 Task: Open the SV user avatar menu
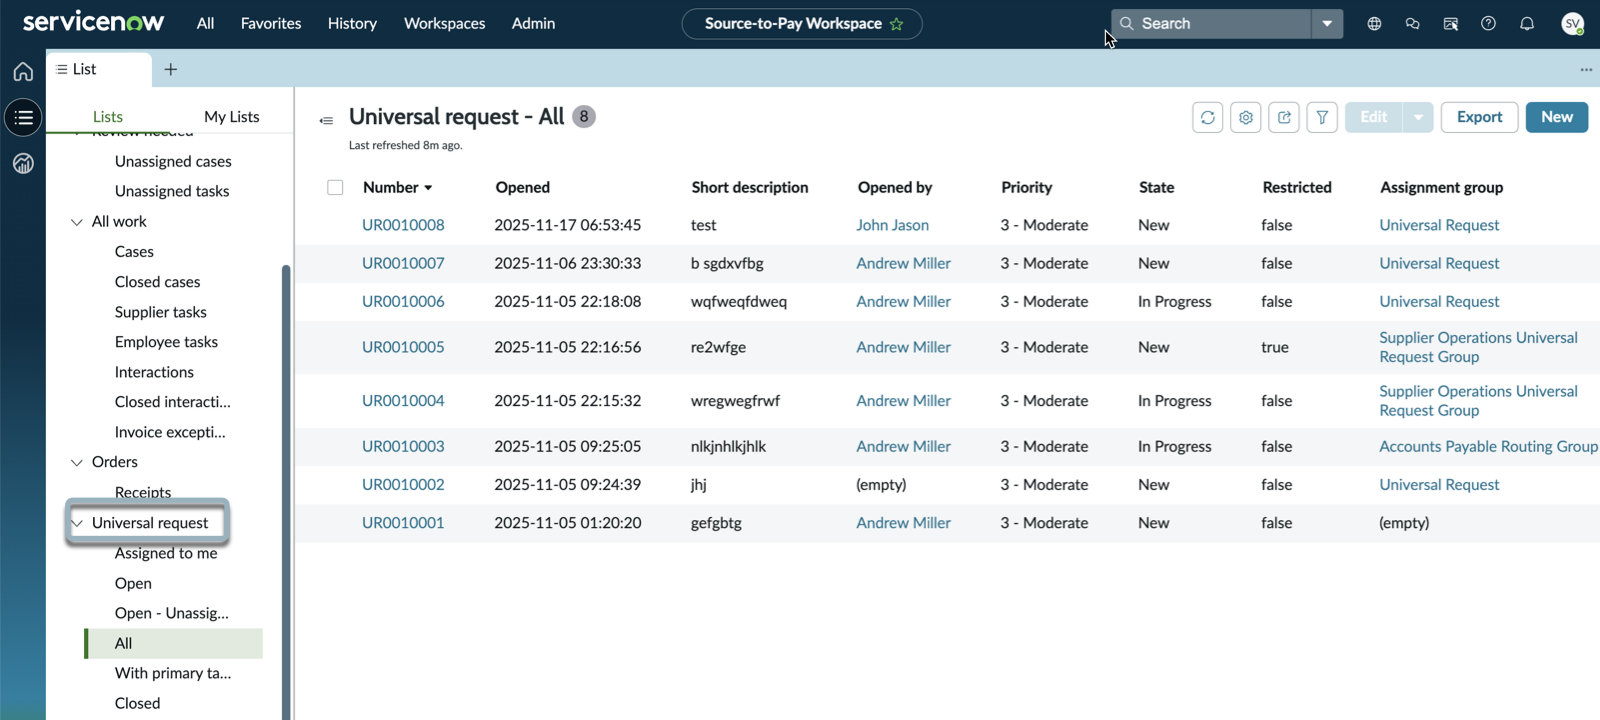1572,23
